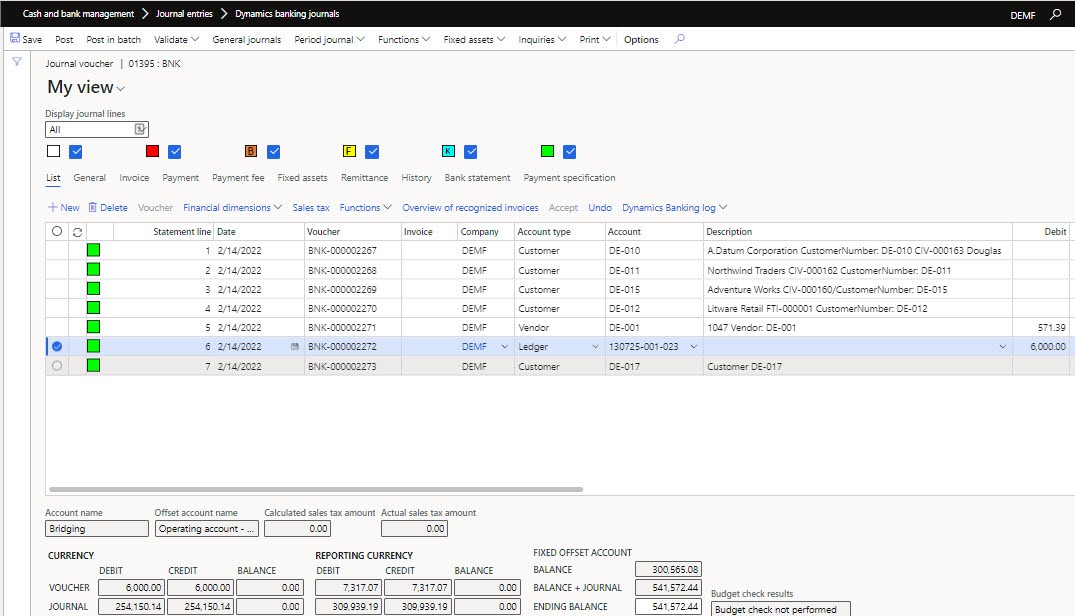Uncheck the checkbox next to the red swatch
Screen dimensions: 1075x616
click(x=175, y=152)
